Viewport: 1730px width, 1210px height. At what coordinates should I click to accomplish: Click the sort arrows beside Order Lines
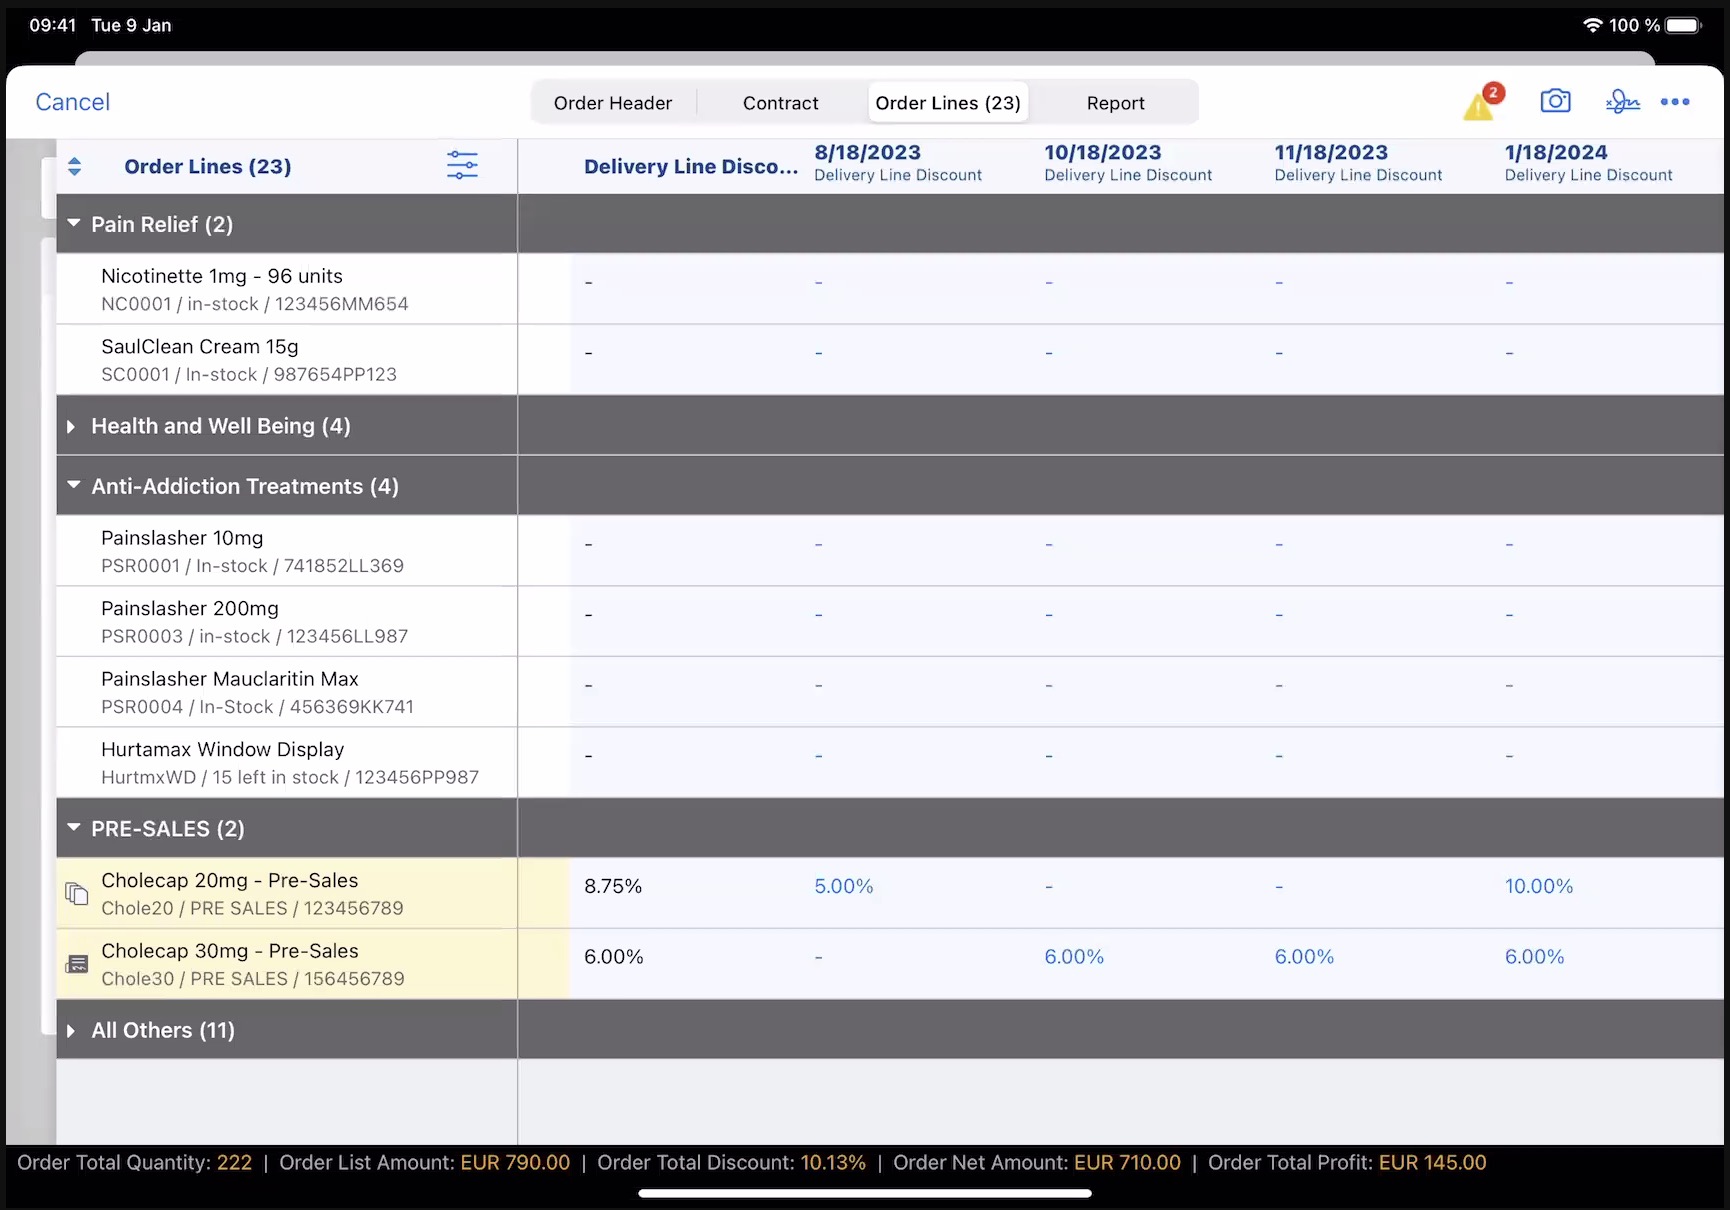click(x=74, y=166)
